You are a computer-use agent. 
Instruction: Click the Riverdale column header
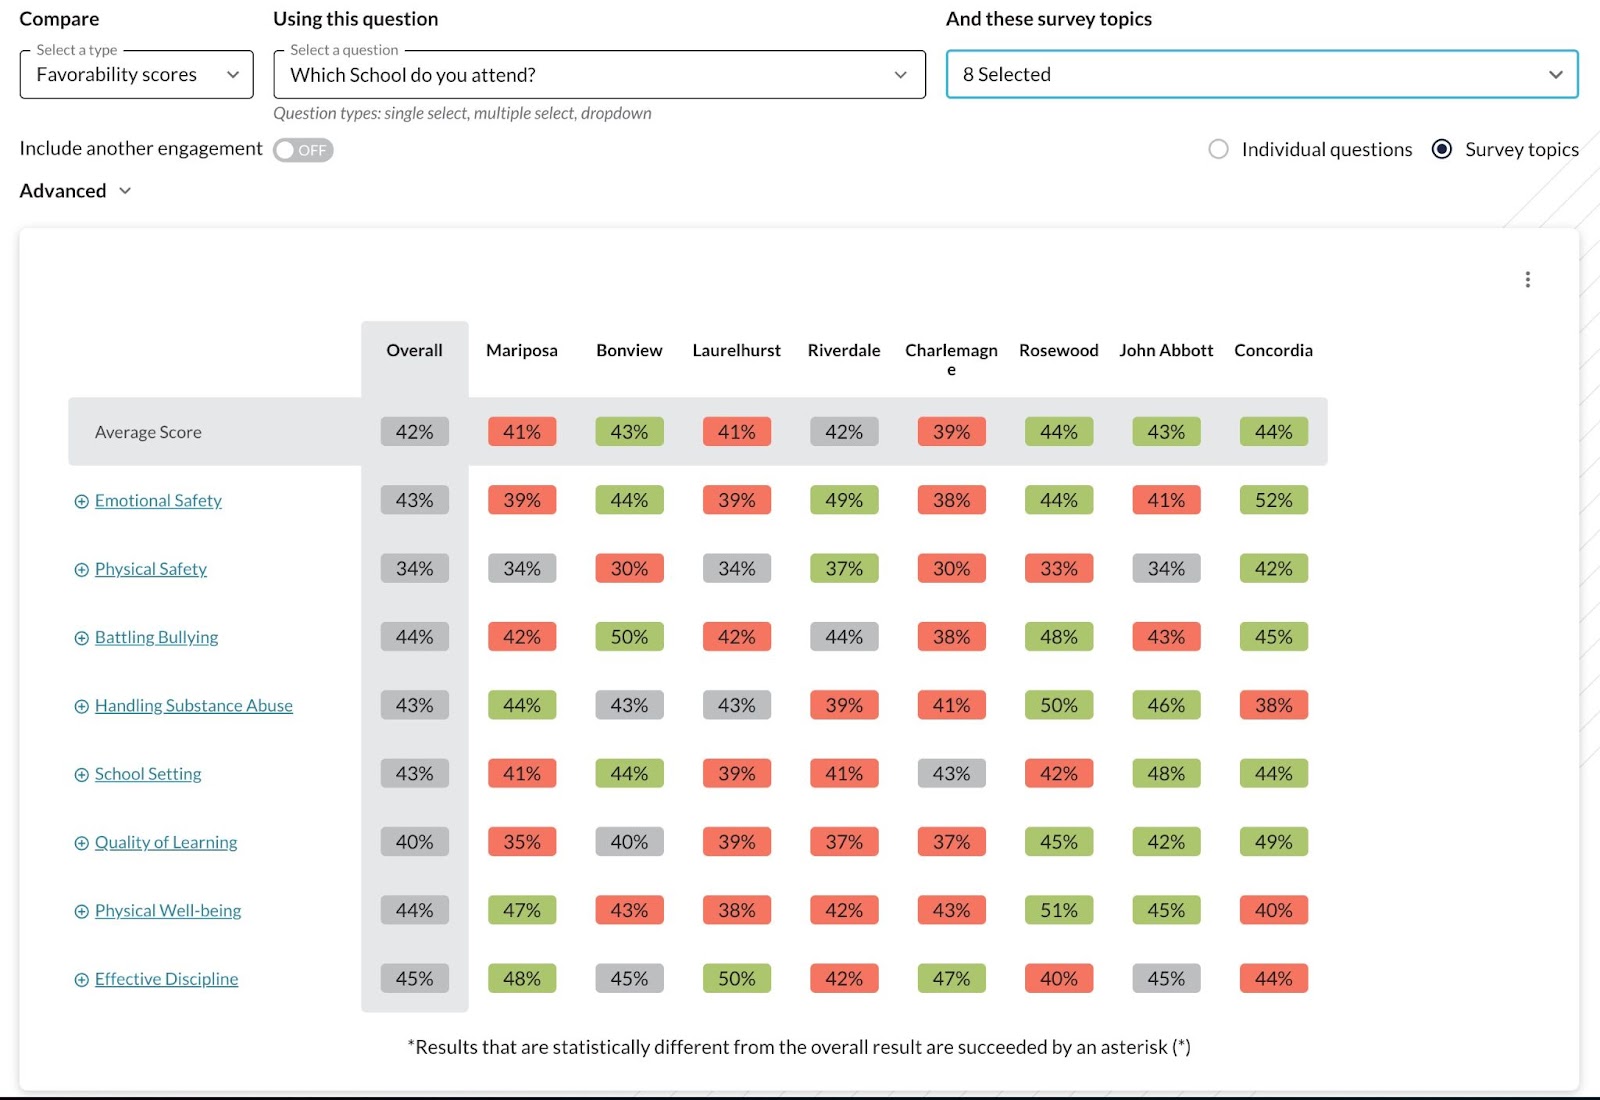coord(844,351)
